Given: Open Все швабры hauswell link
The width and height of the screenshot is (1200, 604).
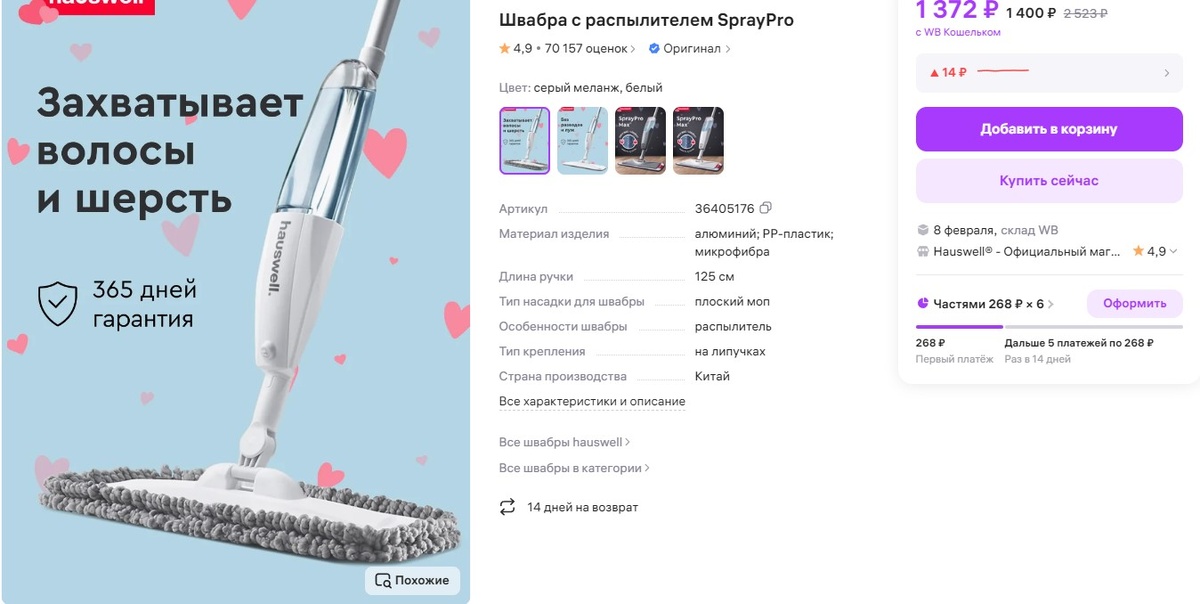Looking at the screenshot, I should pos(564,442).
